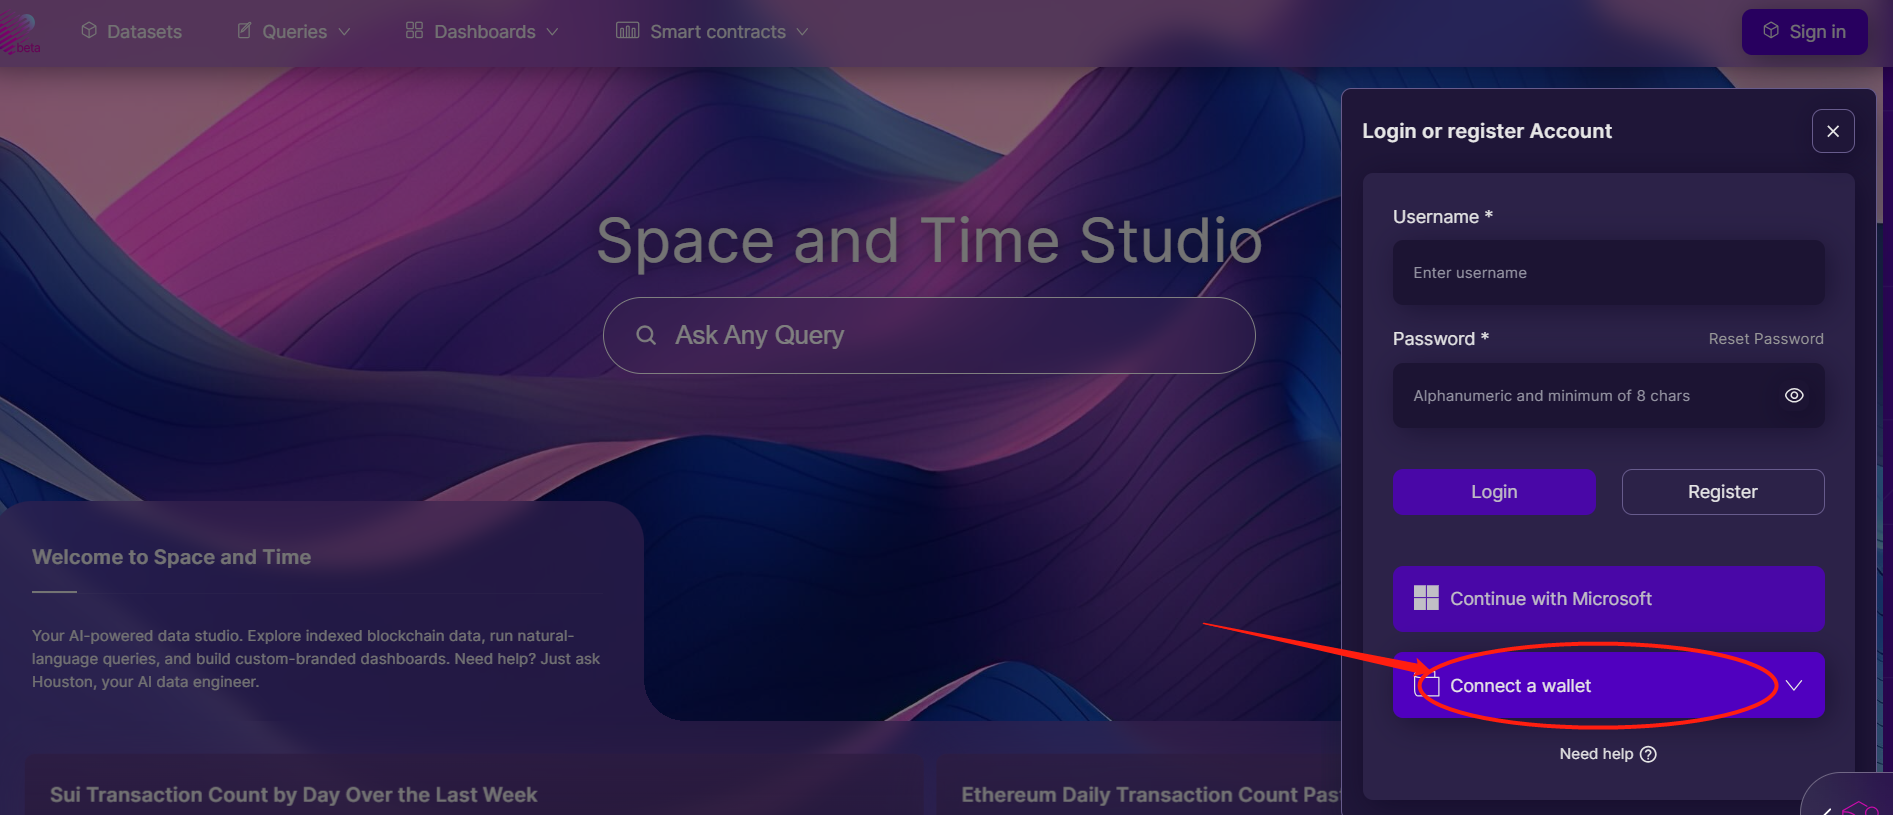Click the wallet icon beside Connect a wallet
Viewport: 1893px width, 815px height.
pyautogui.click(x=1427, y=685)
